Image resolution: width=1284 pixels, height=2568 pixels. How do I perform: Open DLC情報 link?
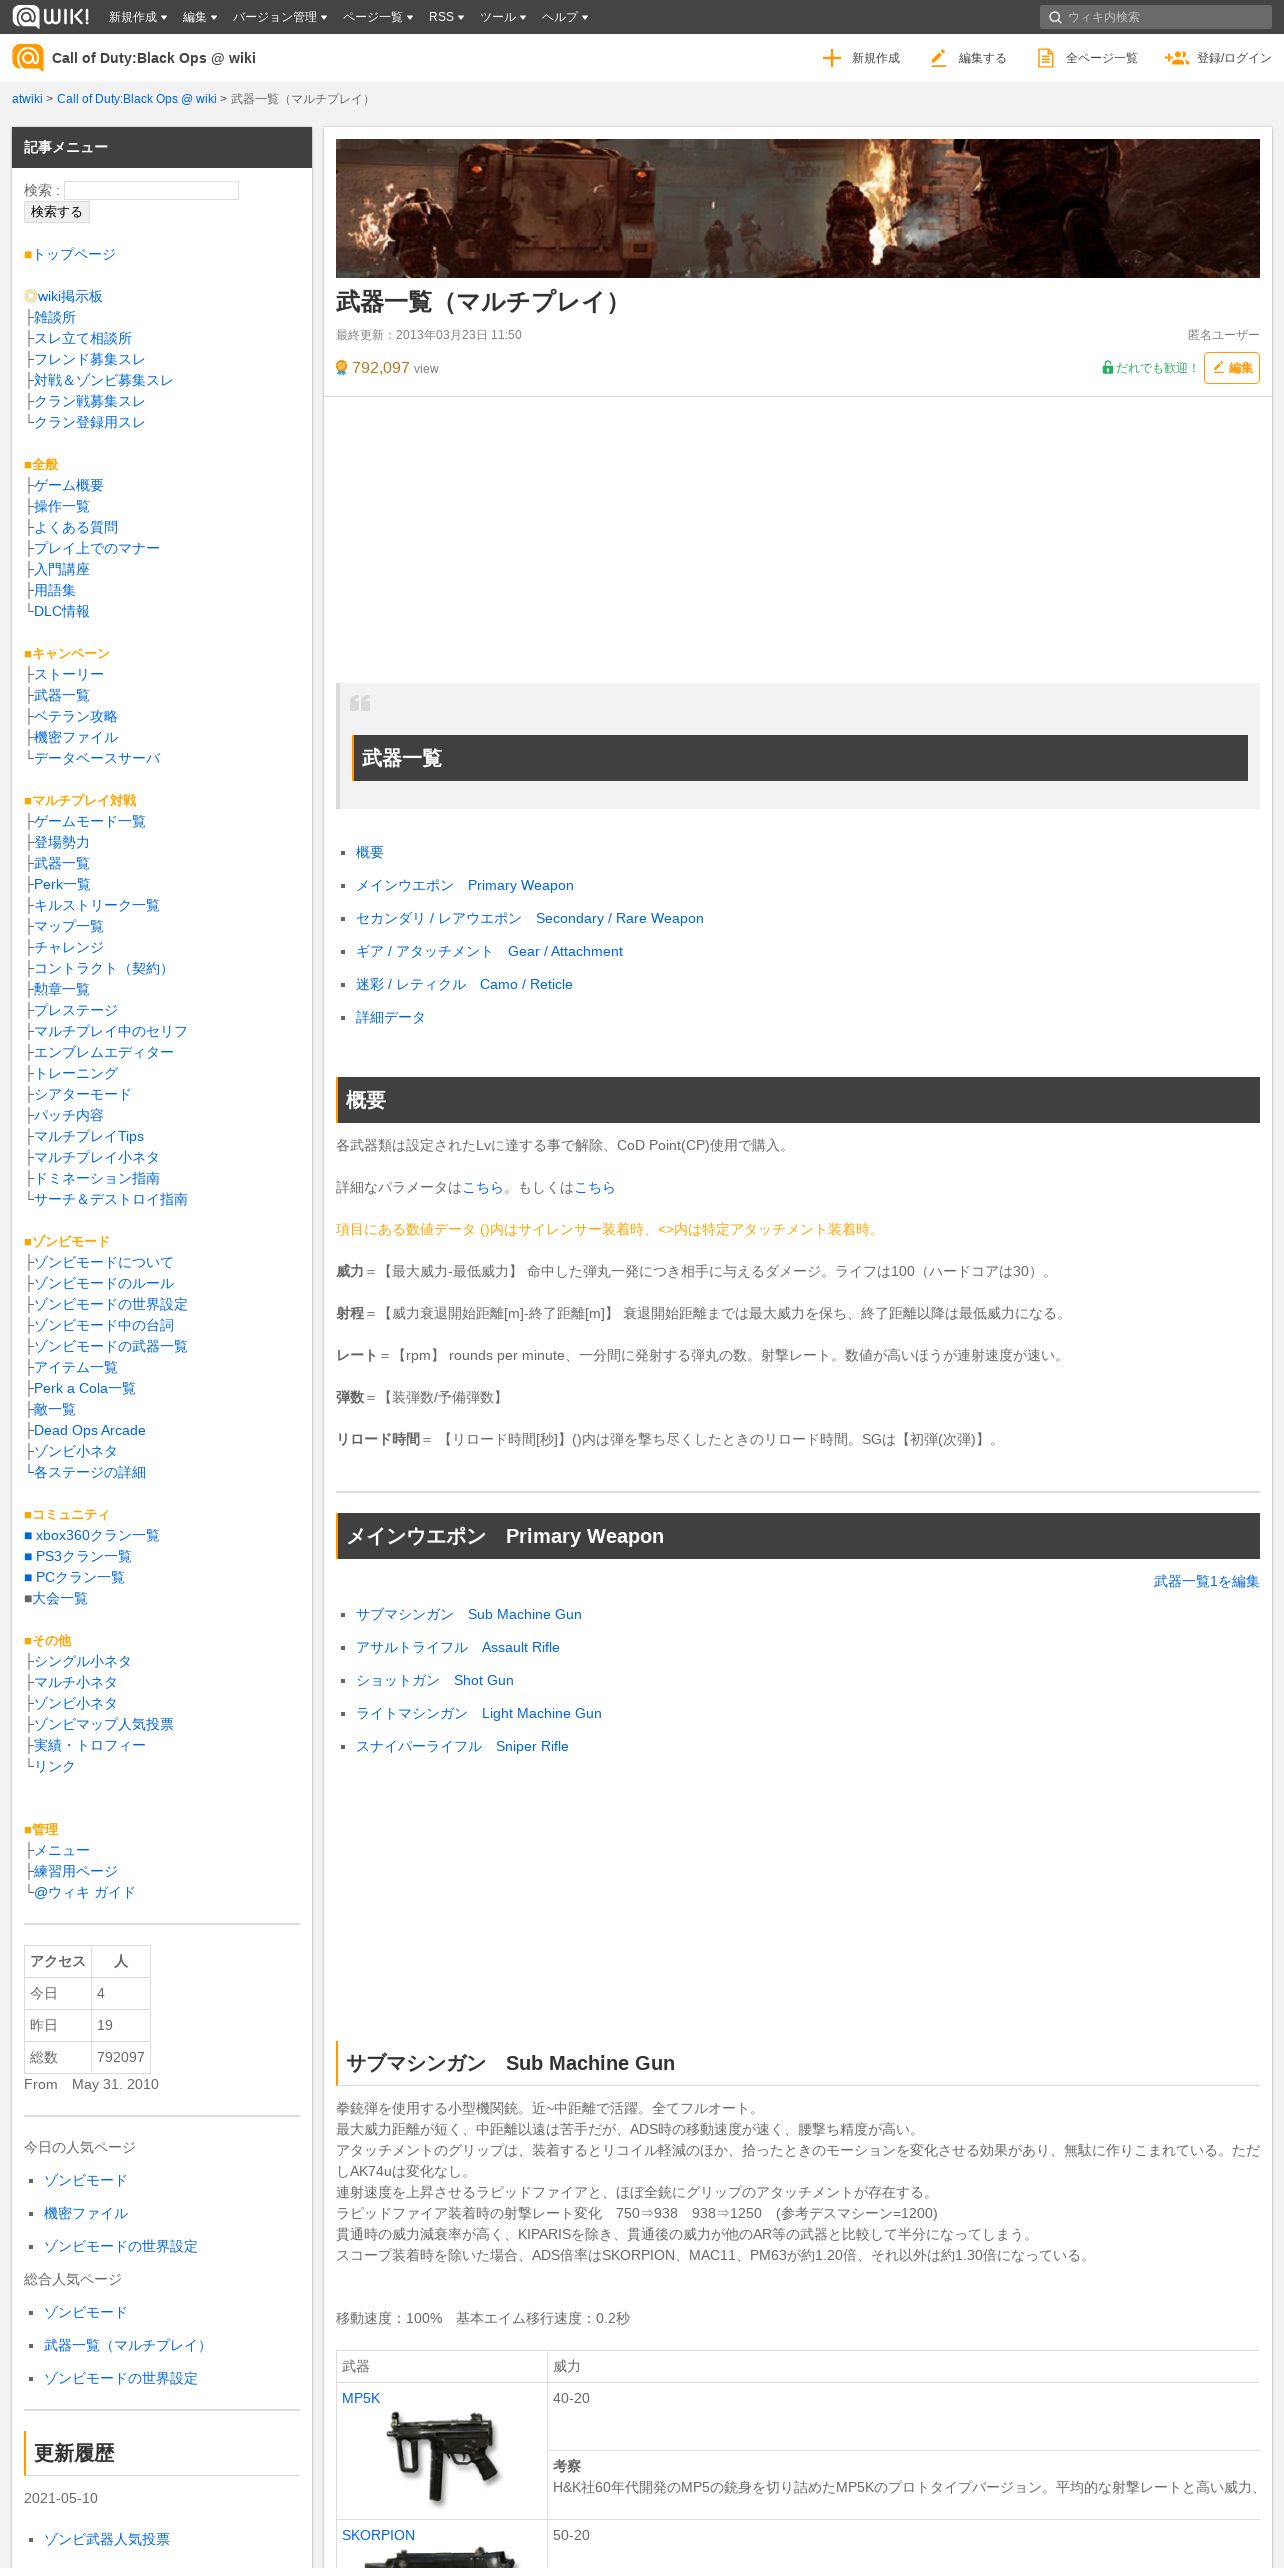point(61,611)
